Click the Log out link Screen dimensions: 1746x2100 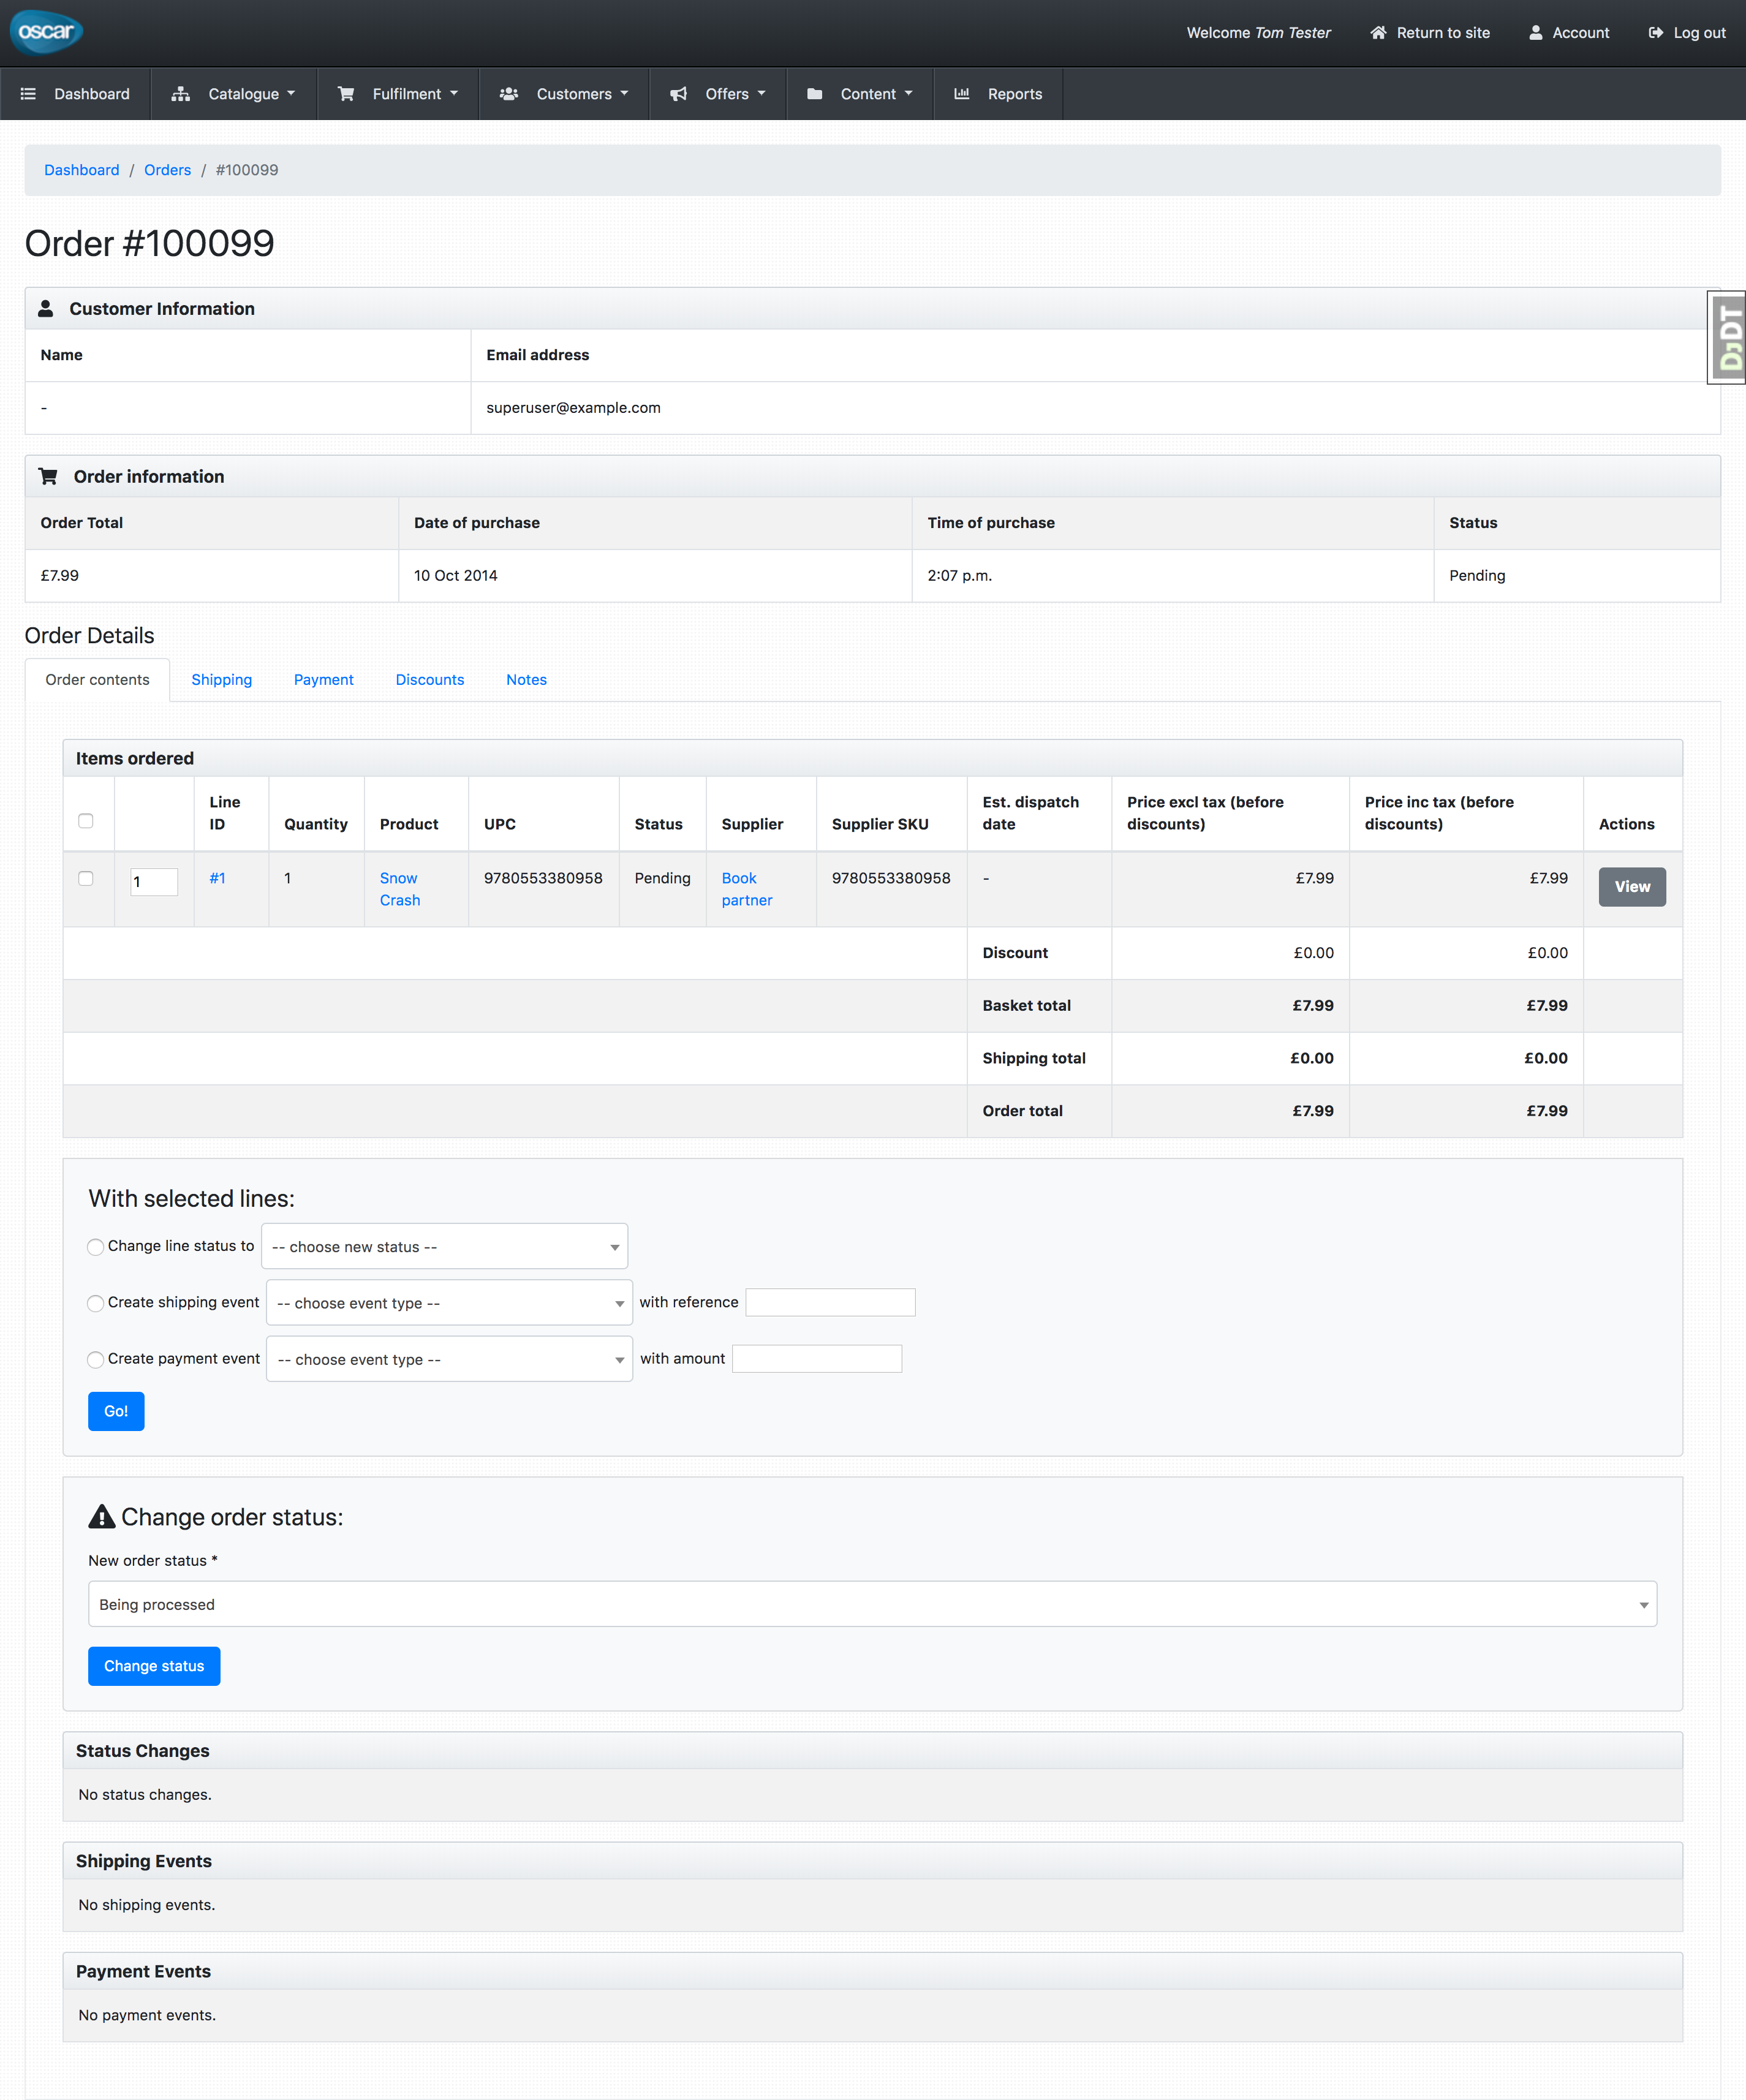(x=1687, y=33)
